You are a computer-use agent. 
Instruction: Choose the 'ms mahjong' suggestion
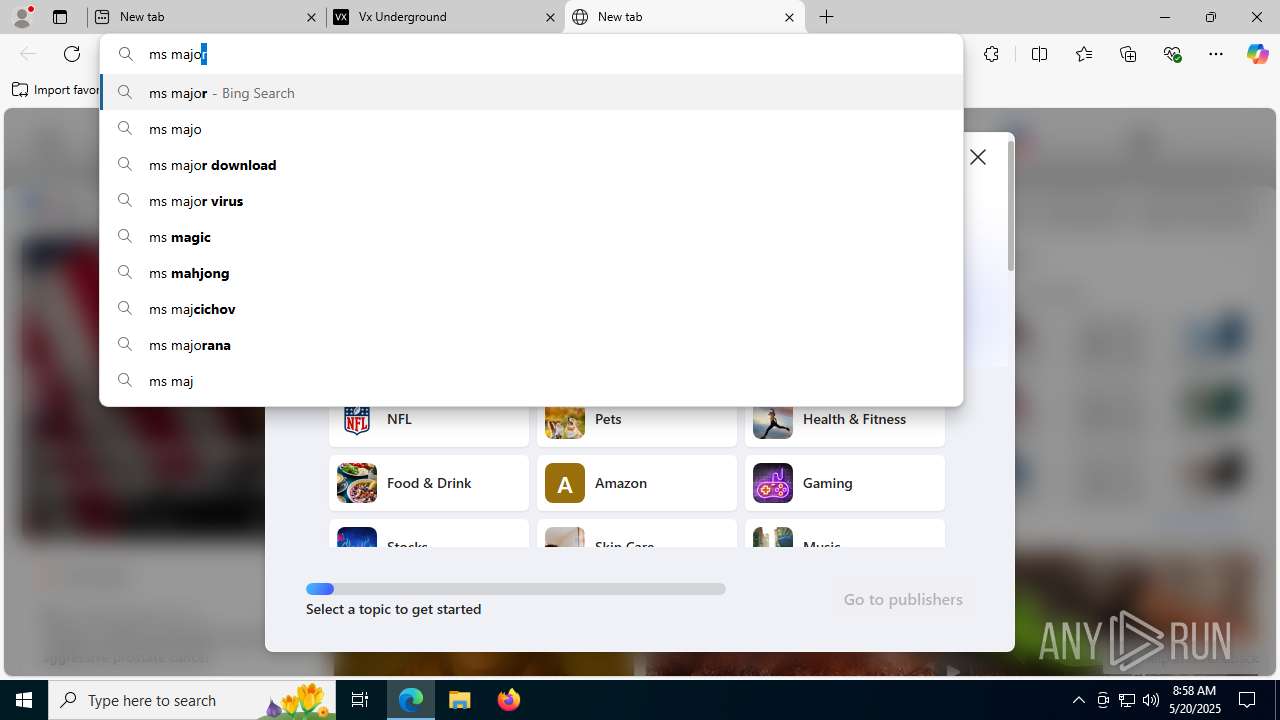pos(531,273)
